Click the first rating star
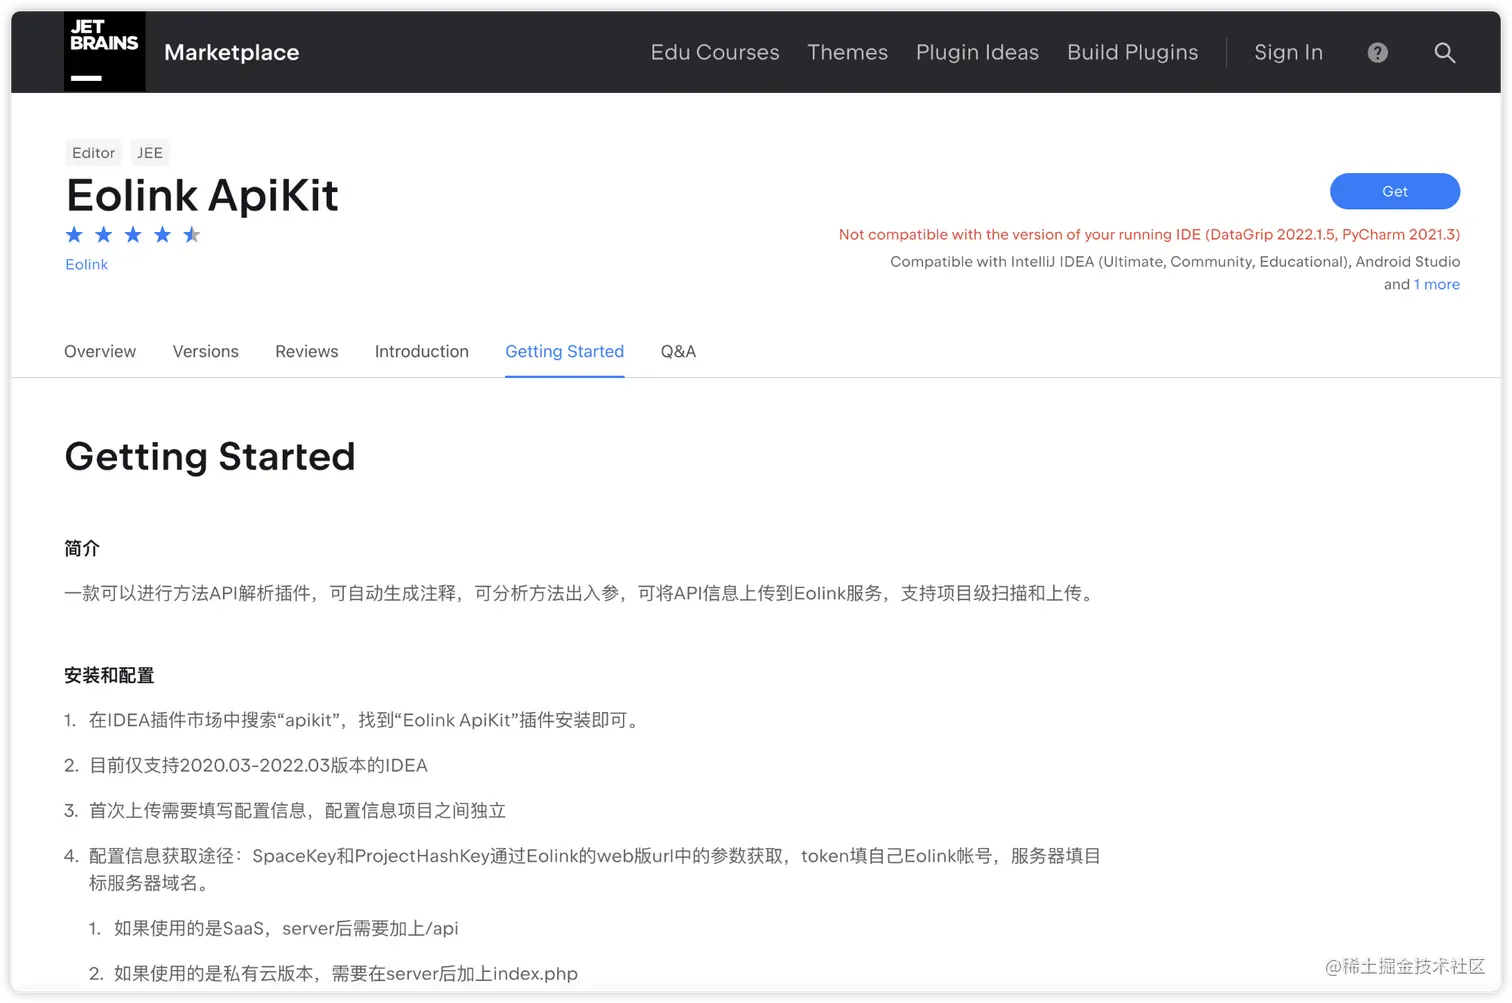1512x1003 pixels. tap(74, 234)
